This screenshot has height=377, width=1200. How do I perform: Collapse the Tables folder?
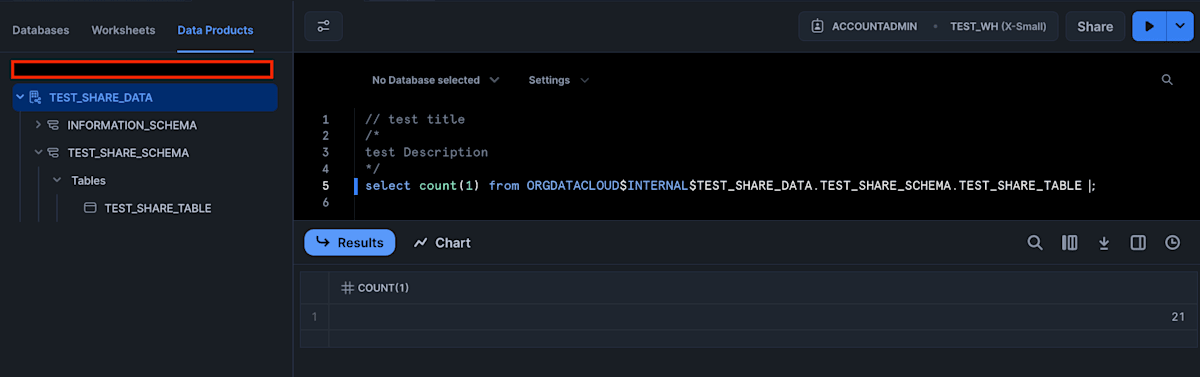click(57, 181)
